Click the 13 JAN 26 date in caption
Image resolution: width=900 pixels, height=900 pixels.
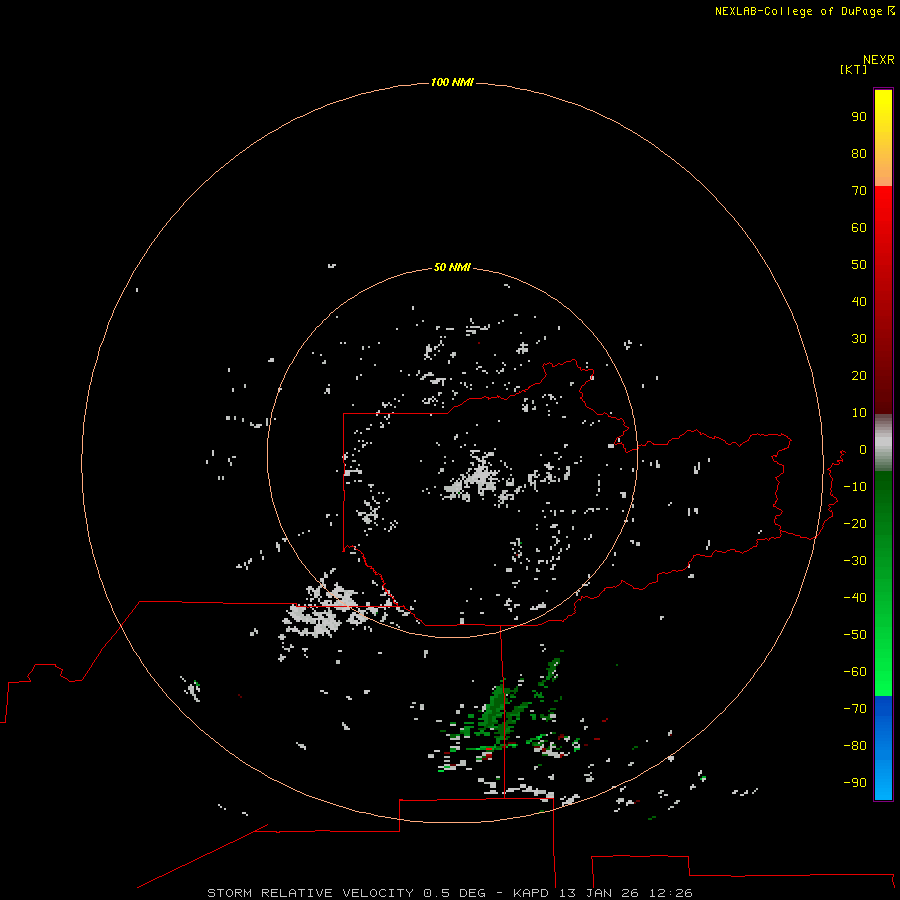(600, 893)
